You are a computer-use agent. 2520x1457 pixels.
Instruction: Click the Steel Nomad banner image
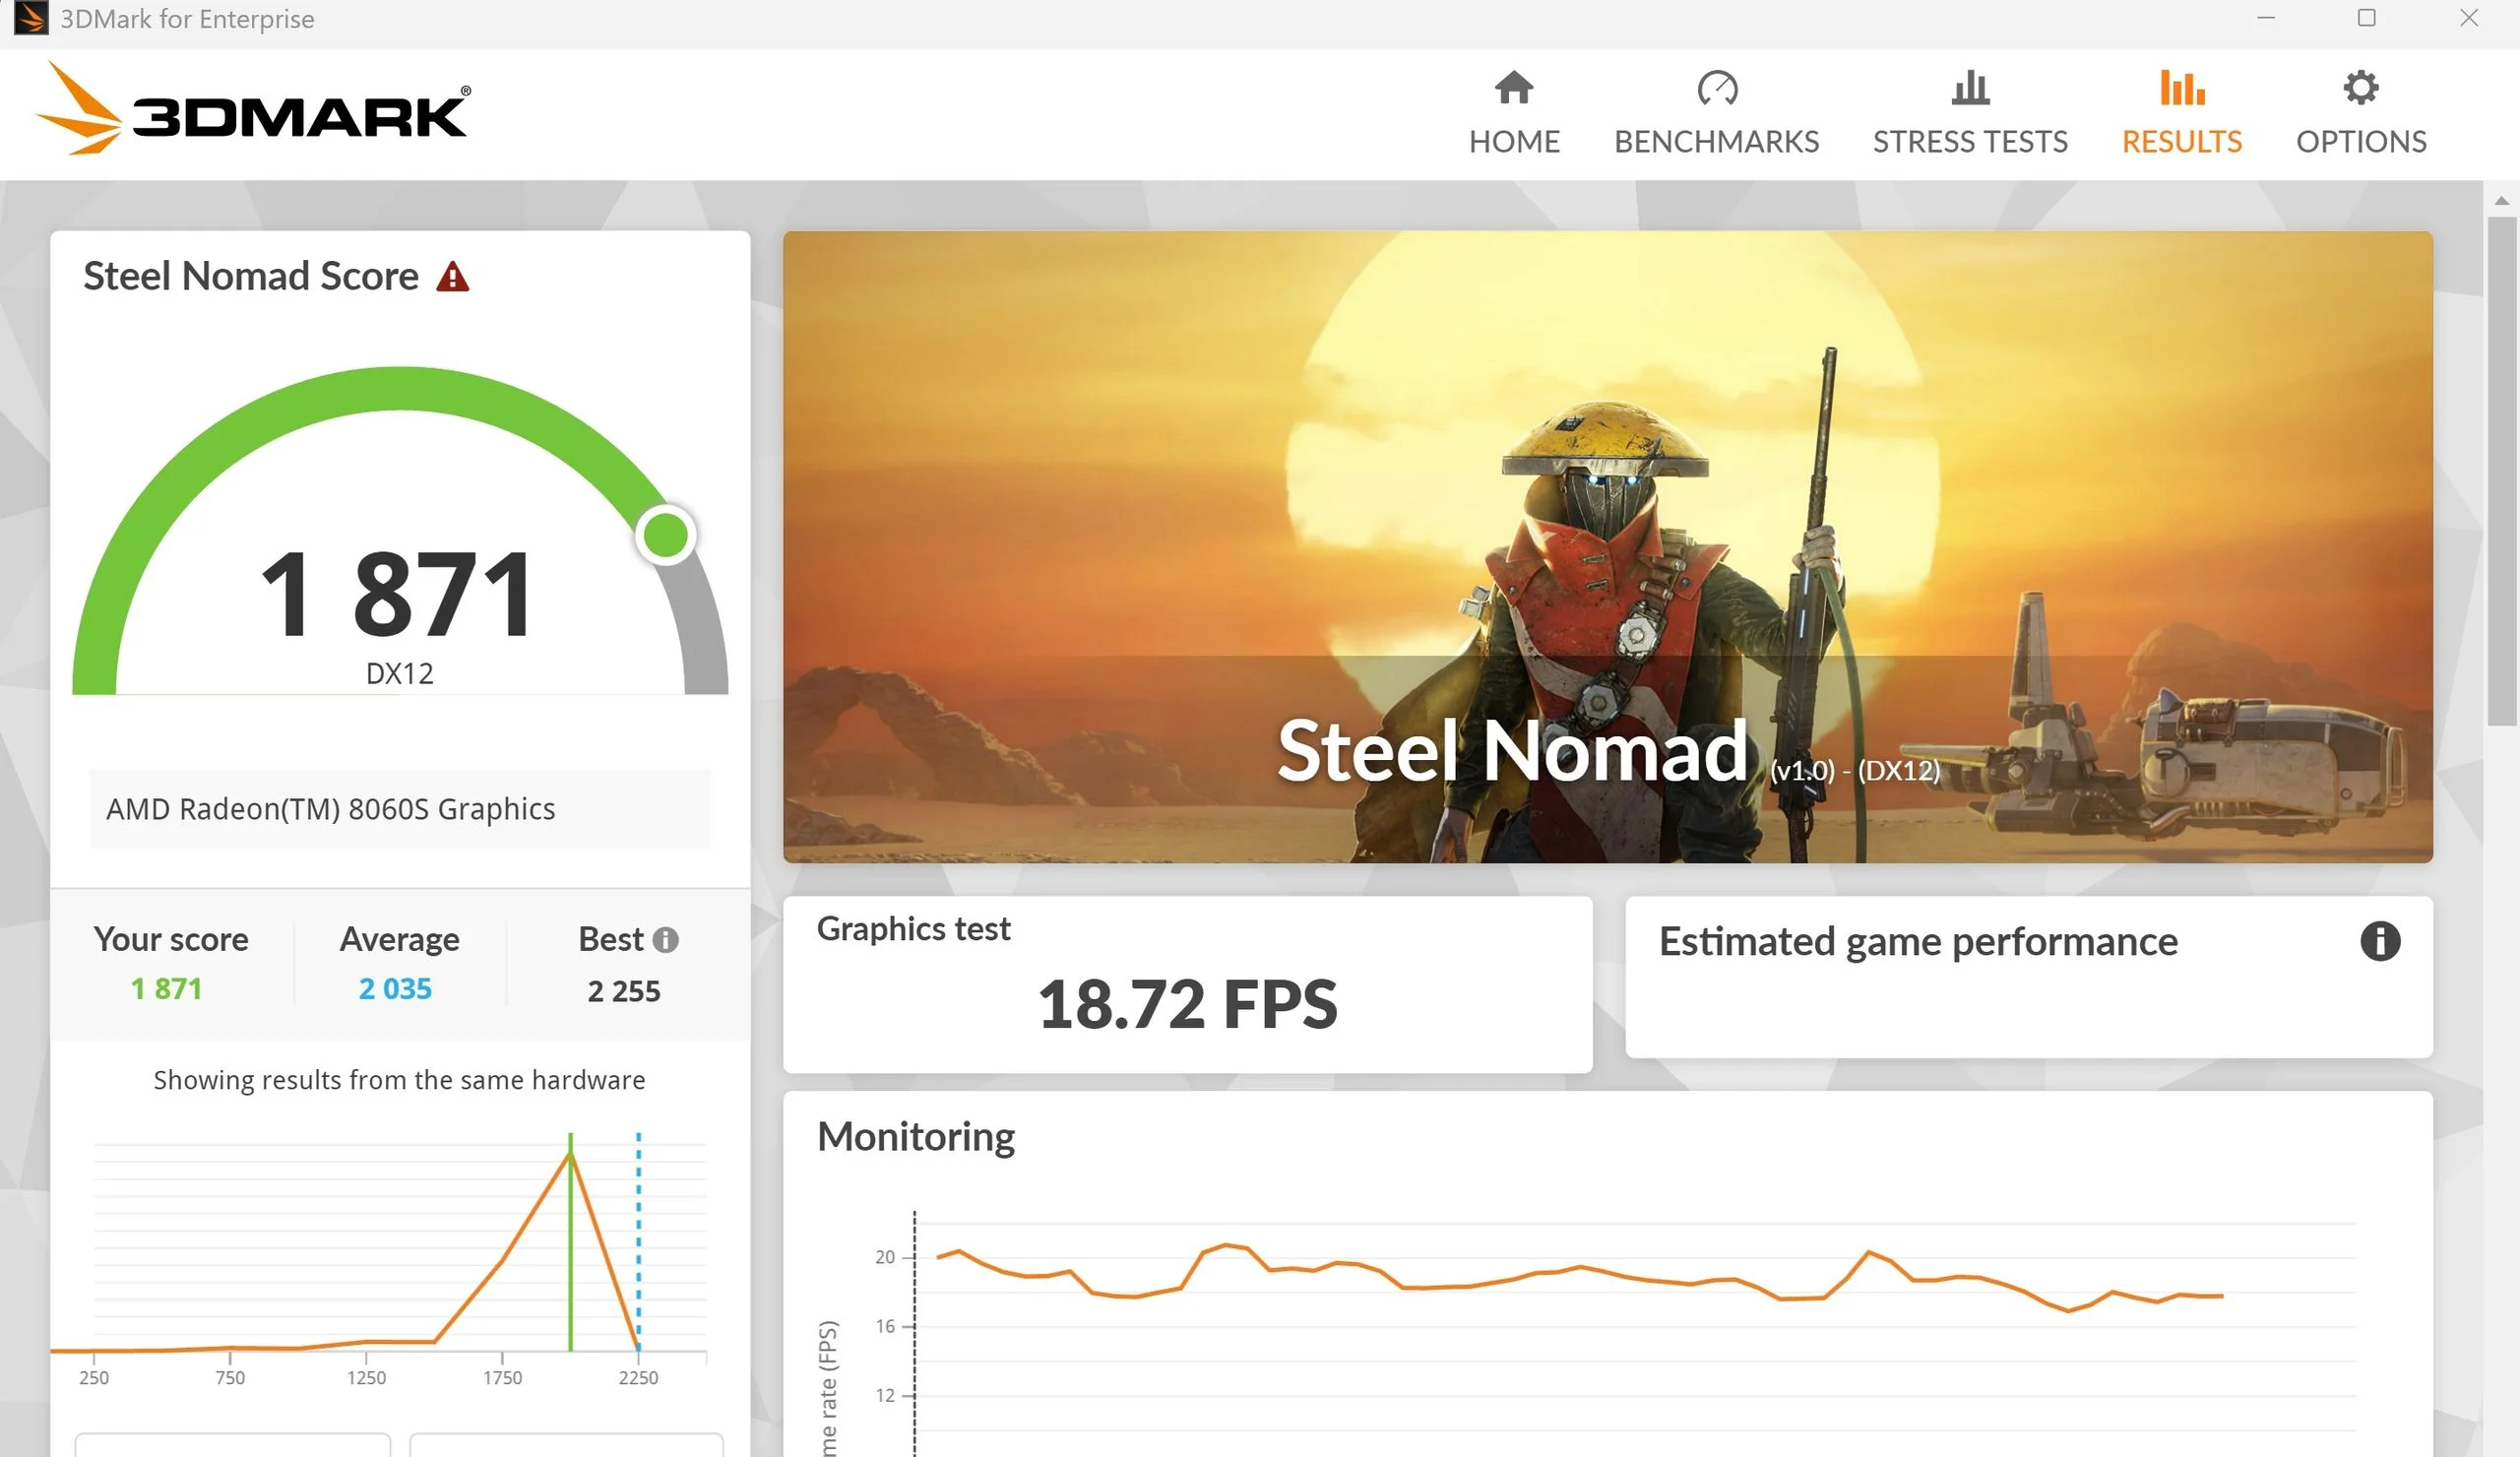point(1607,546)
